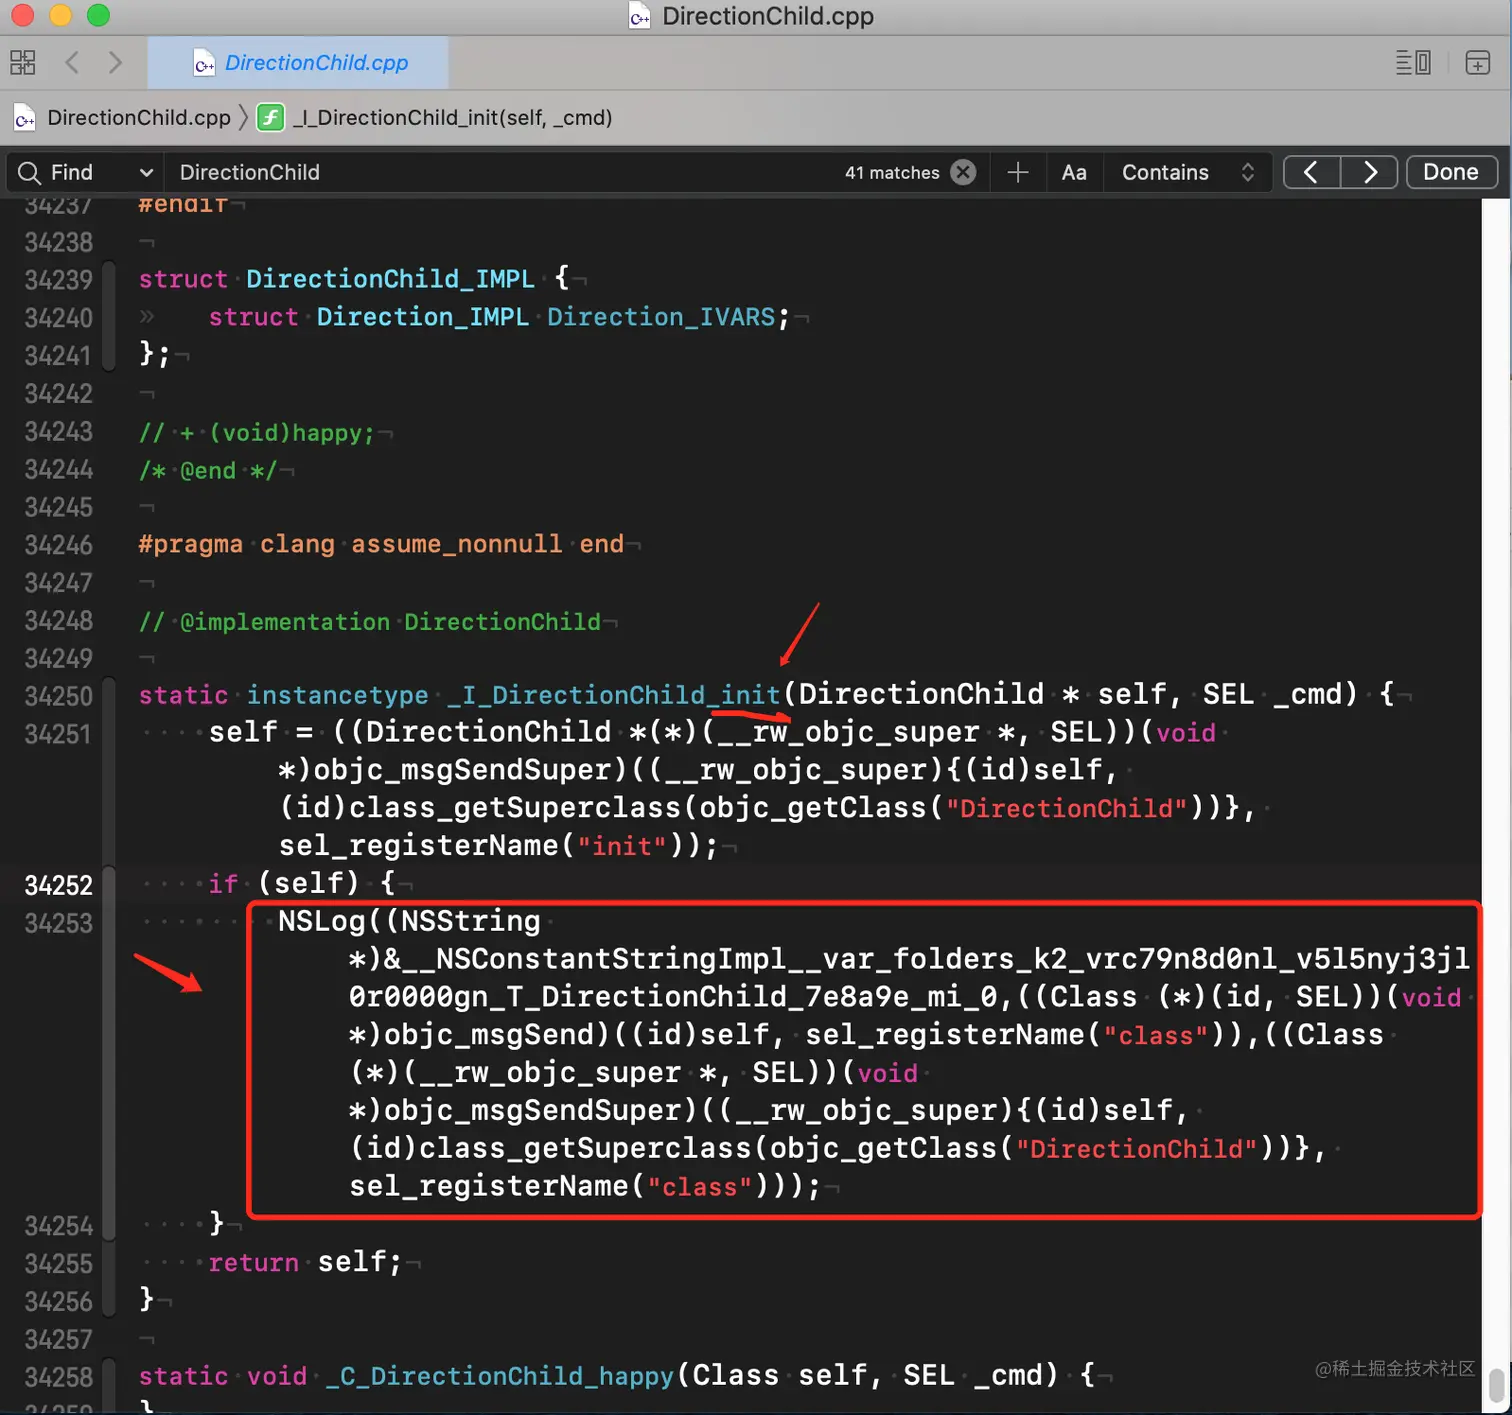Click line number 34252 in gutter
Image resolution: width=1512 pixels, height=1415 pixels.
click(58, 885)
